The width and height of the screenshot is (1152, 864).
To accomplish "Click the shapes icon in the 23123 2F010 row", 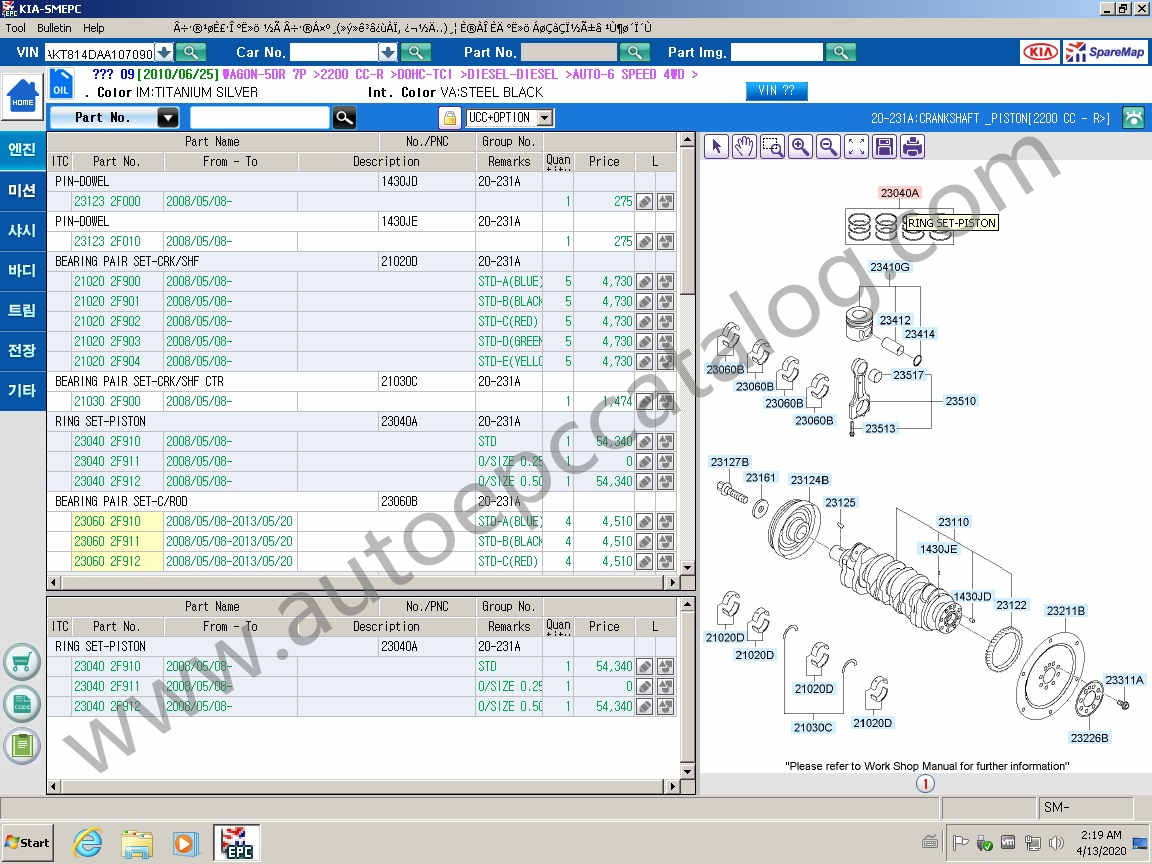I will click(666, 241).
